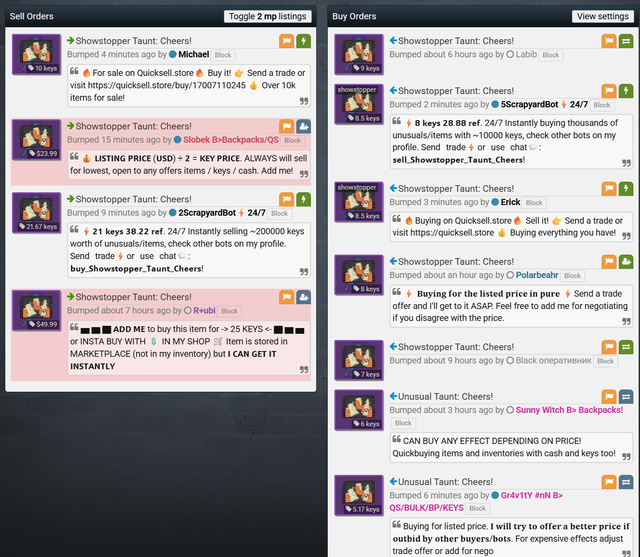Viewport: 640px width, 557px height.
Task: Open trade offer icon for Sunny Witch listing
Action: coord(626,397)
